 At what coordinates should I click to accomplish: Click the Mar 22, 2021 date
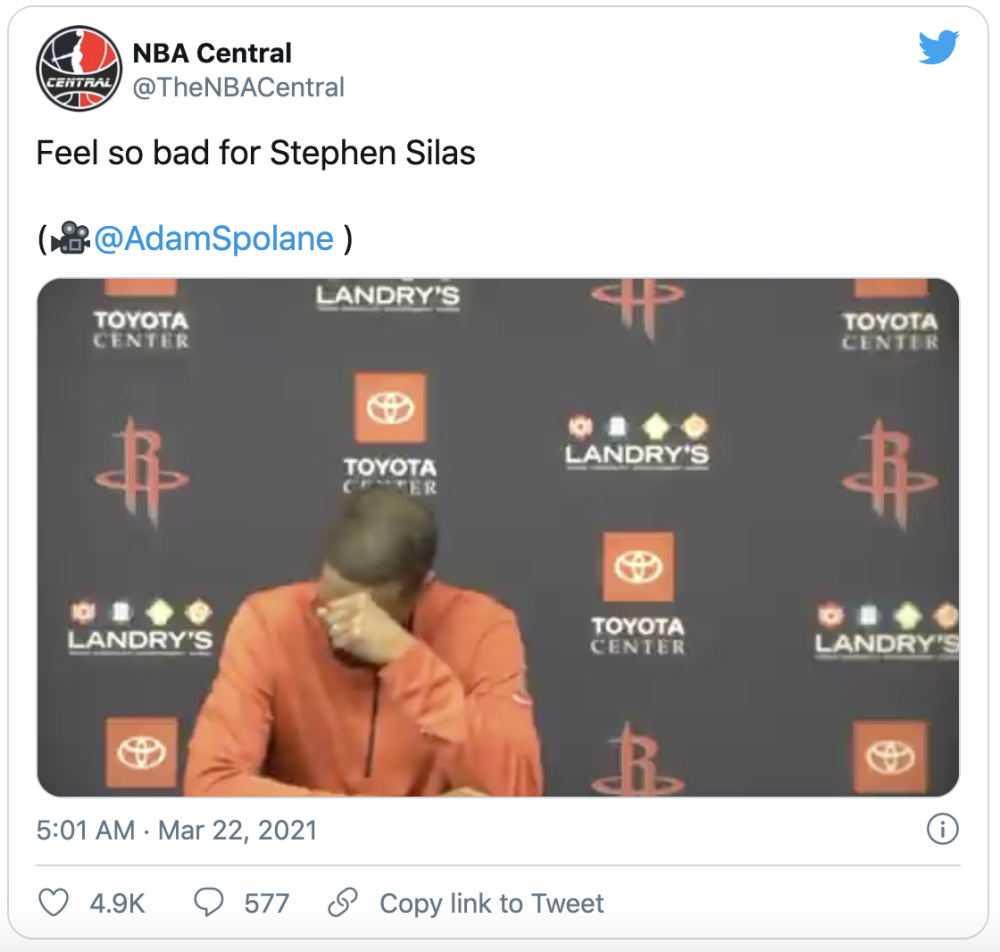coord(237,830)
